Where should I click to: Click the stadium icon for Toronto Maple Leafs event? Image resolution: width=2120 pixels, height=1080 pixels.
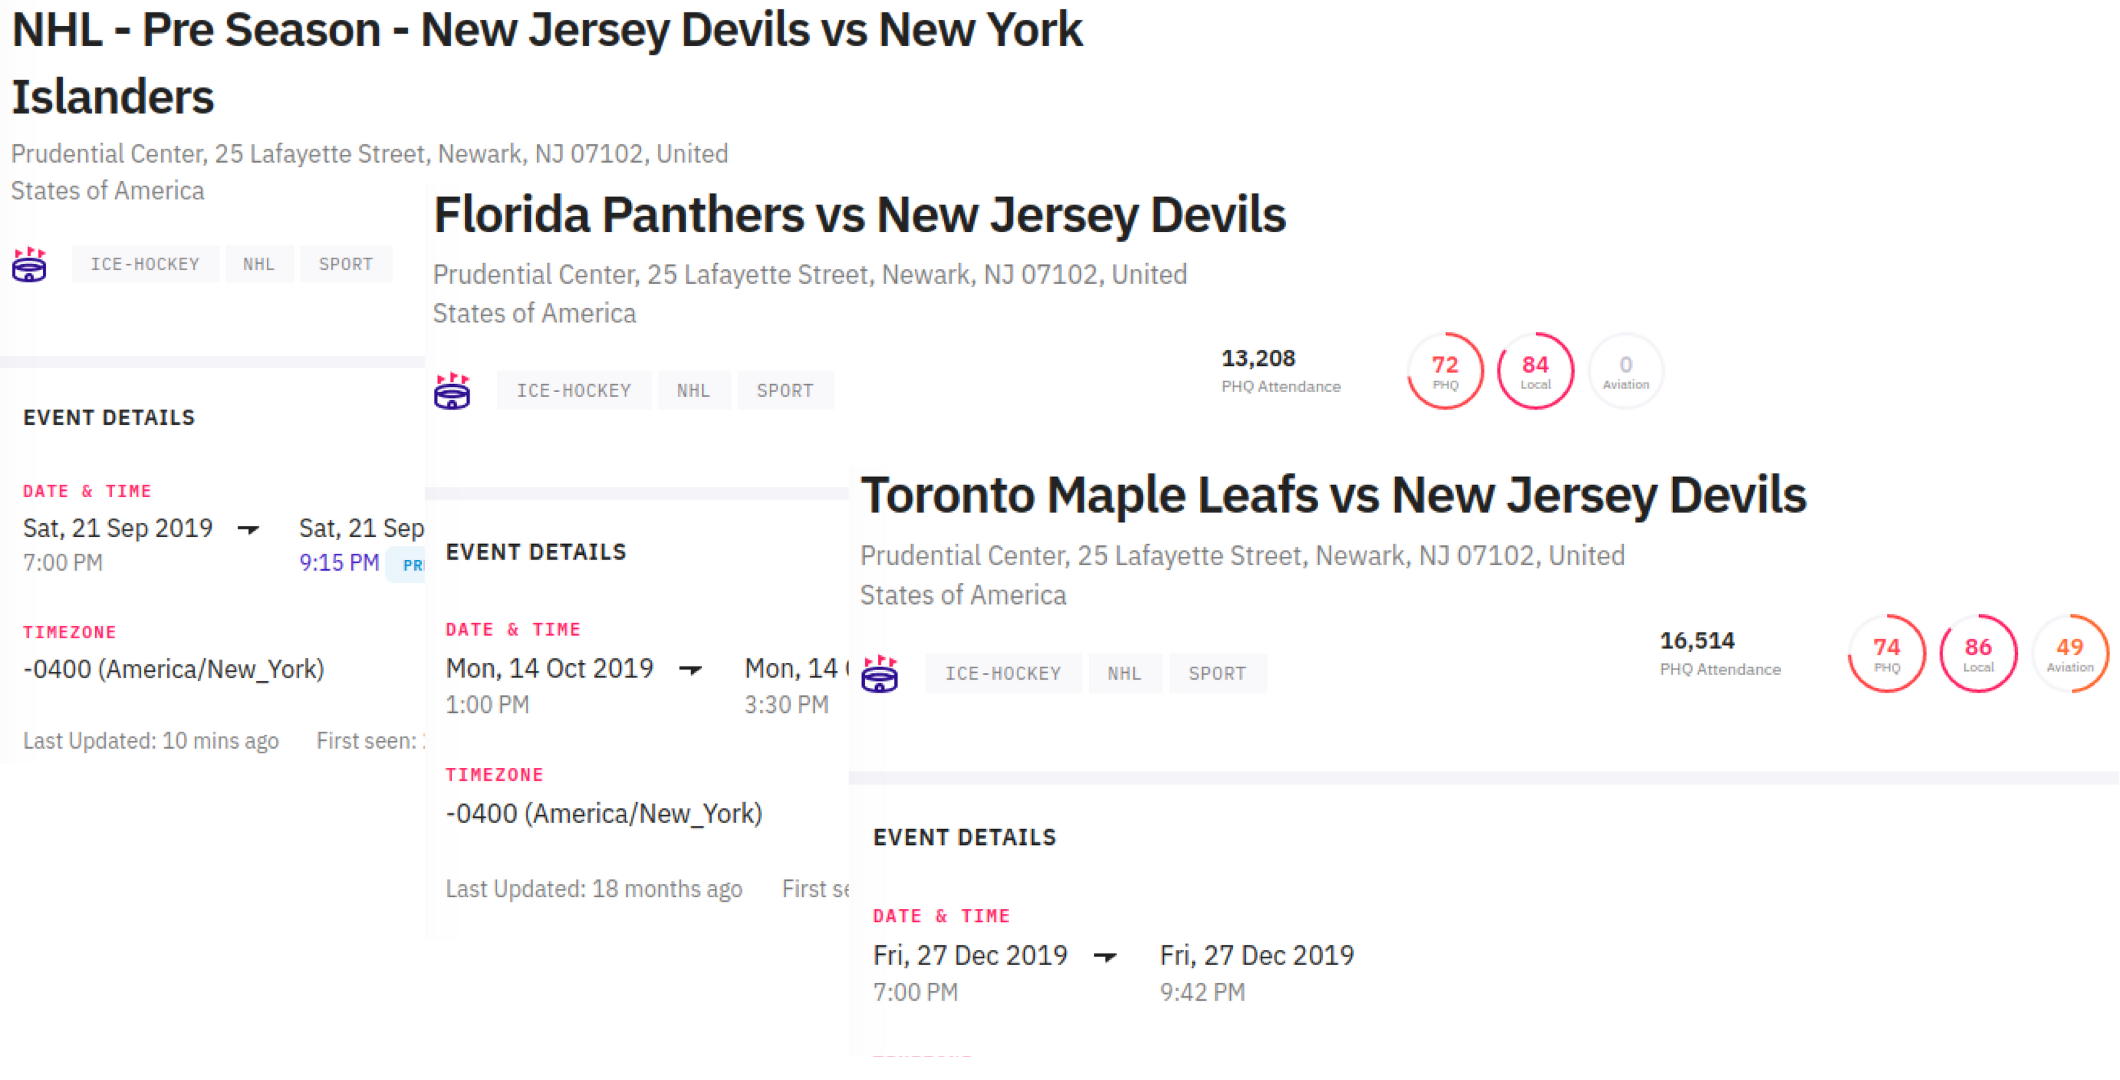coord(880,674)
